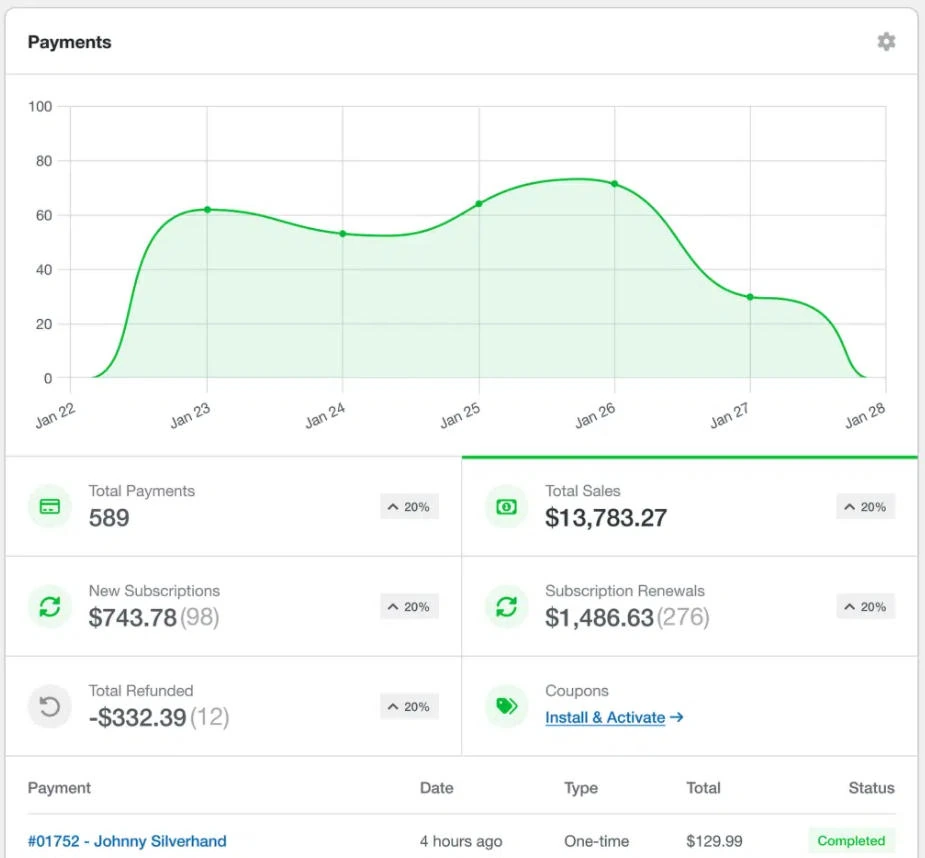Viewport: 925px width, 858px height.
Task: Click the 4 hours ago date cell
Action: 461,841
